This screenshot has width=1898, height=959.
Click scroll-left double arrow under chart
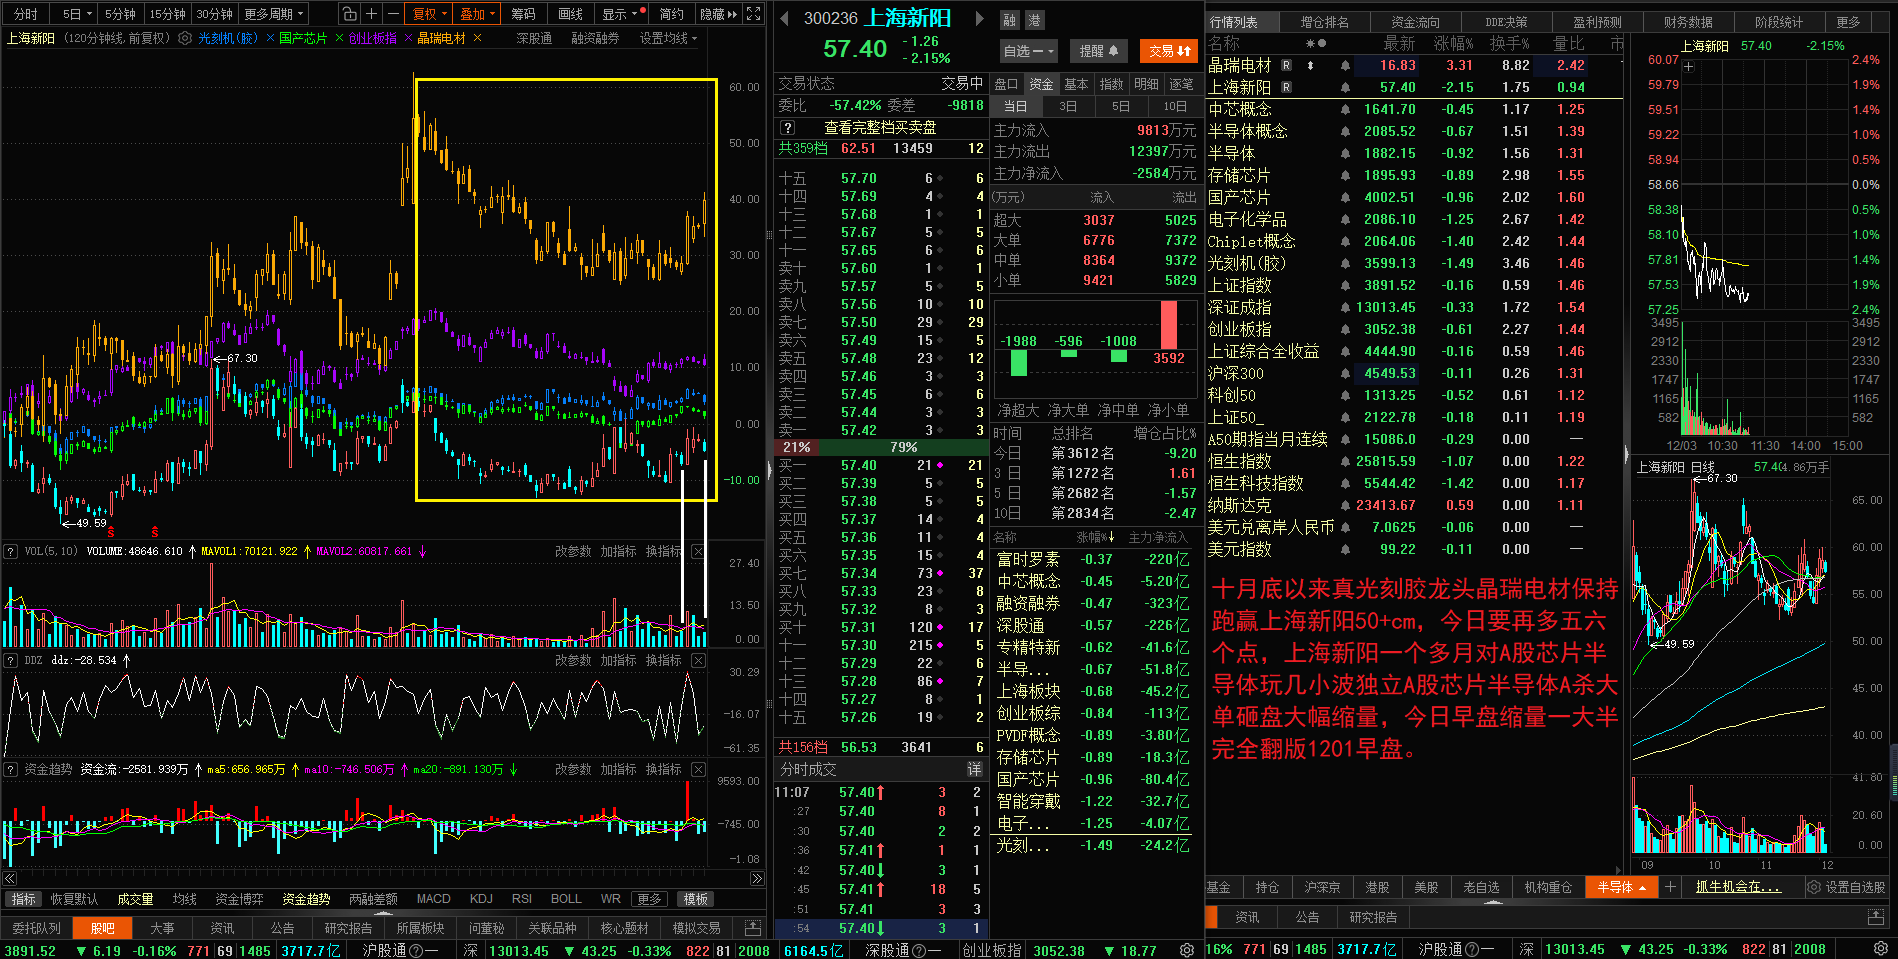click(10, 879)
